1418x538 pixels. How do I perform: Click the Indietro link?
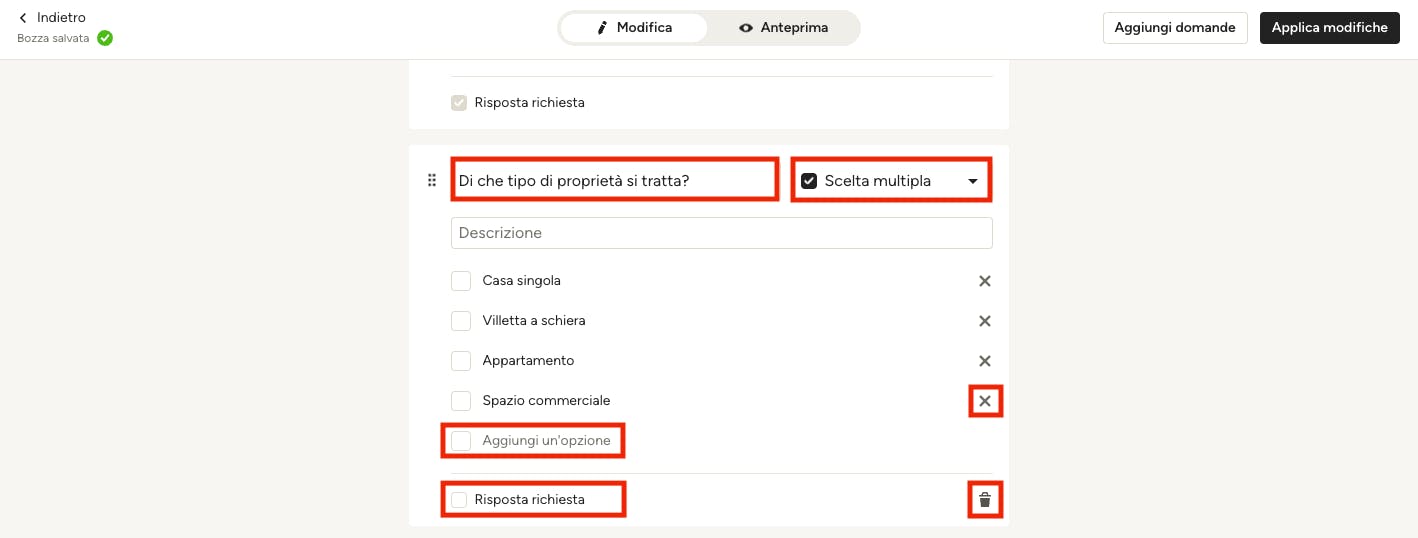click(61, 18)
